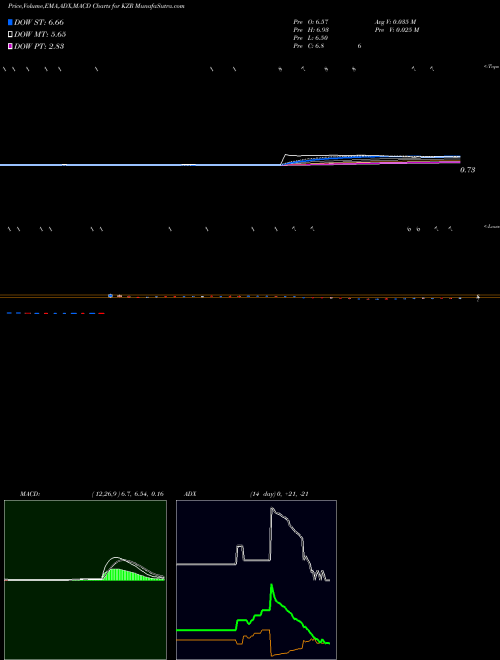Viewport: 500px width, 660px height.
Task: Select the 'DOW PT: 2.83' legend text
Action: point(39,46)
